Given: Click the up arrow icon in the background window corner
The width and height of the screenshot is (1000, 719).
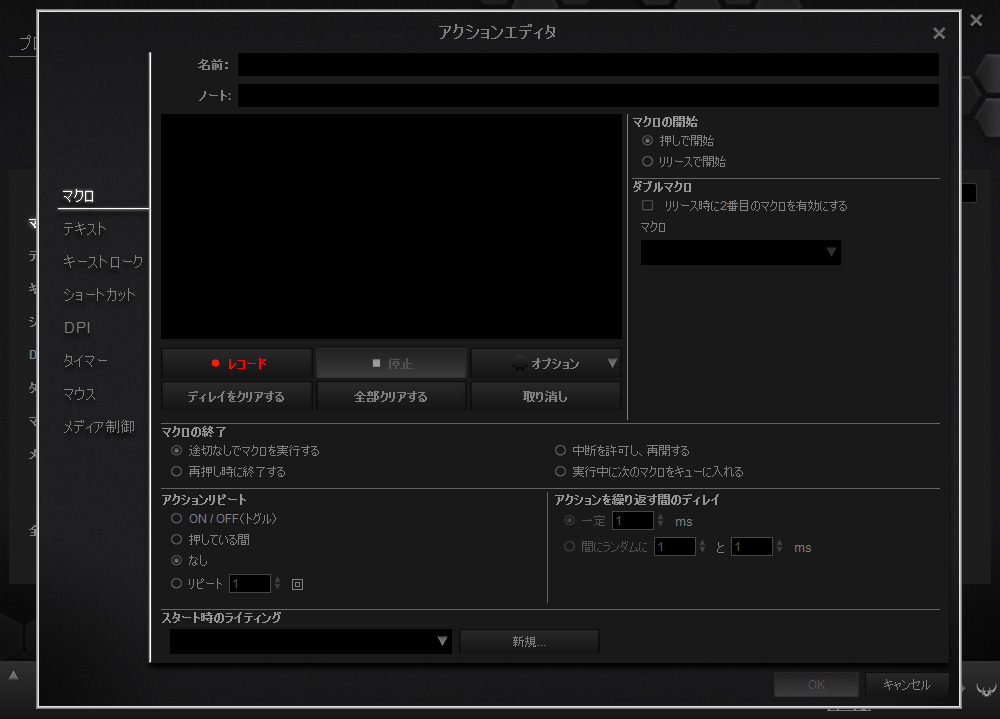Looking at the screenshot, I should click(13, 675).
